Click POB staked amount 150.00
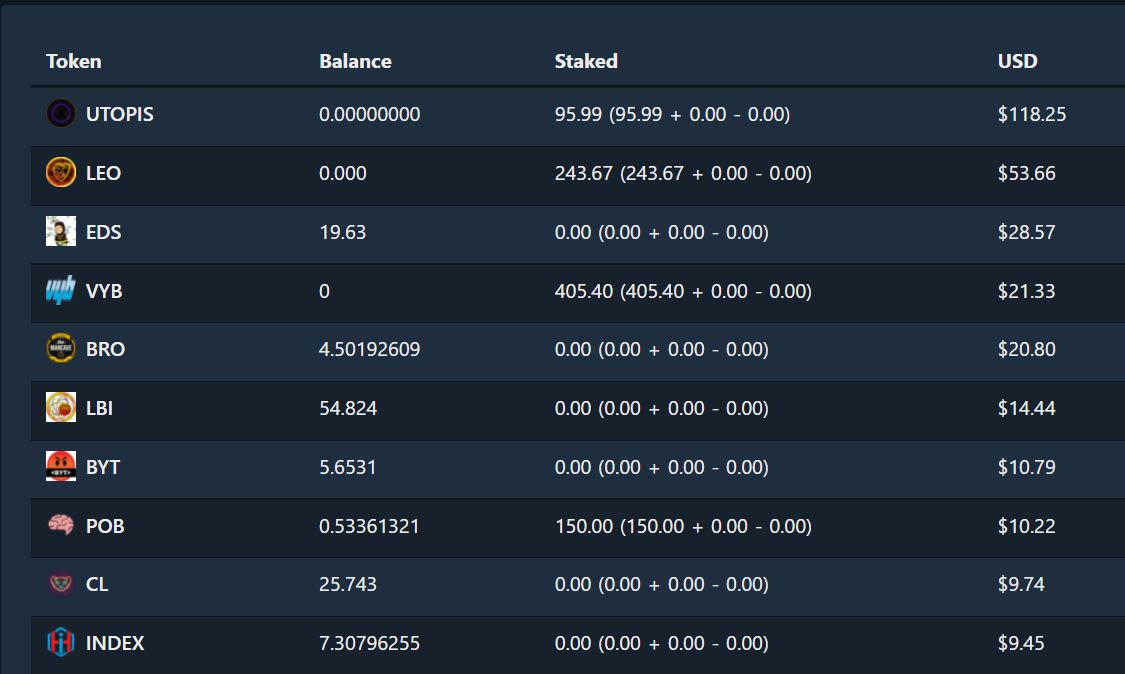The height and width of the screenshot is (674, 1125). (584, 525)
